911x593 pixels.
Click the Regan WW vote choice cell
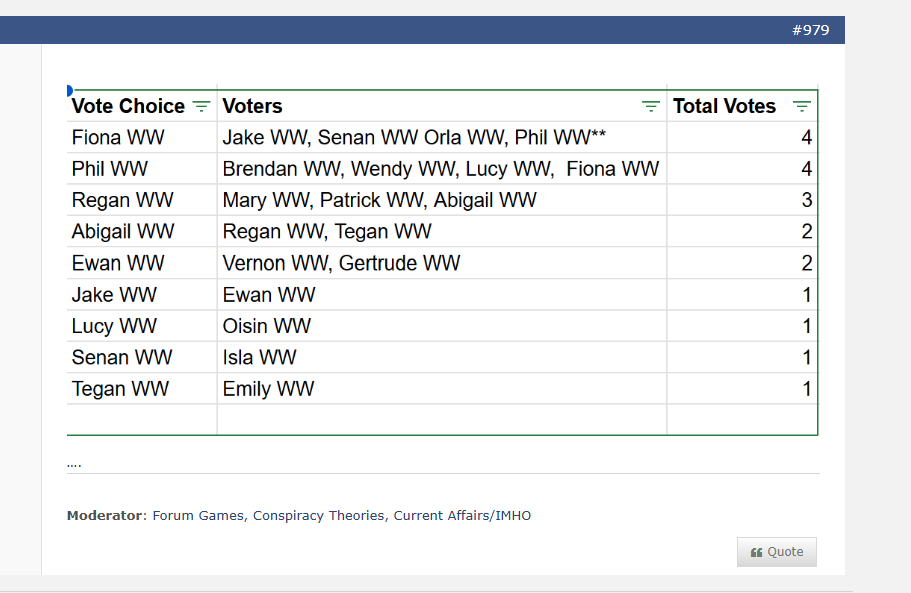pos(122,200)
